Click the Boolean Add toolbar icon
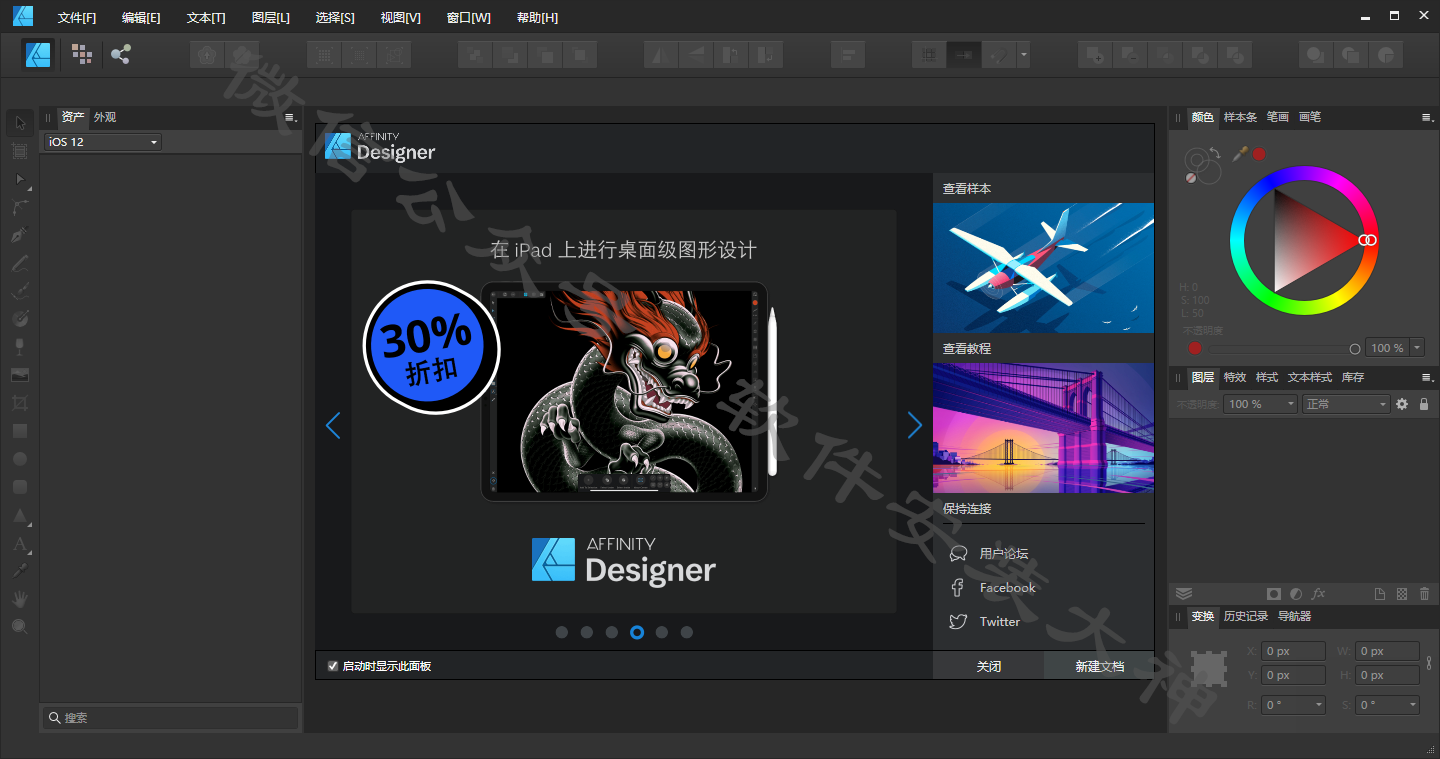 pyautogui.click(x=1096, y=55)
